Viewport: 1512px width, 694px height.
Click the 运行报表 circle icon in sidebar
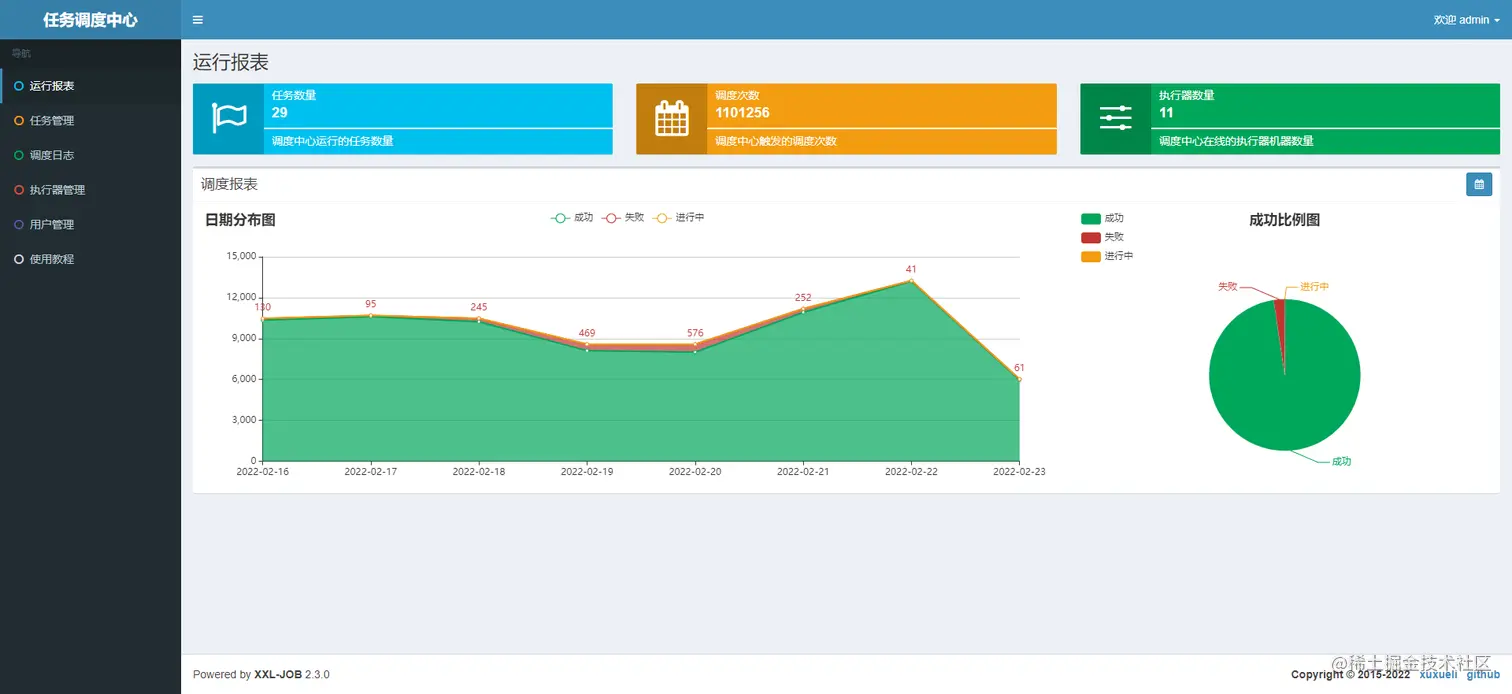19,86
